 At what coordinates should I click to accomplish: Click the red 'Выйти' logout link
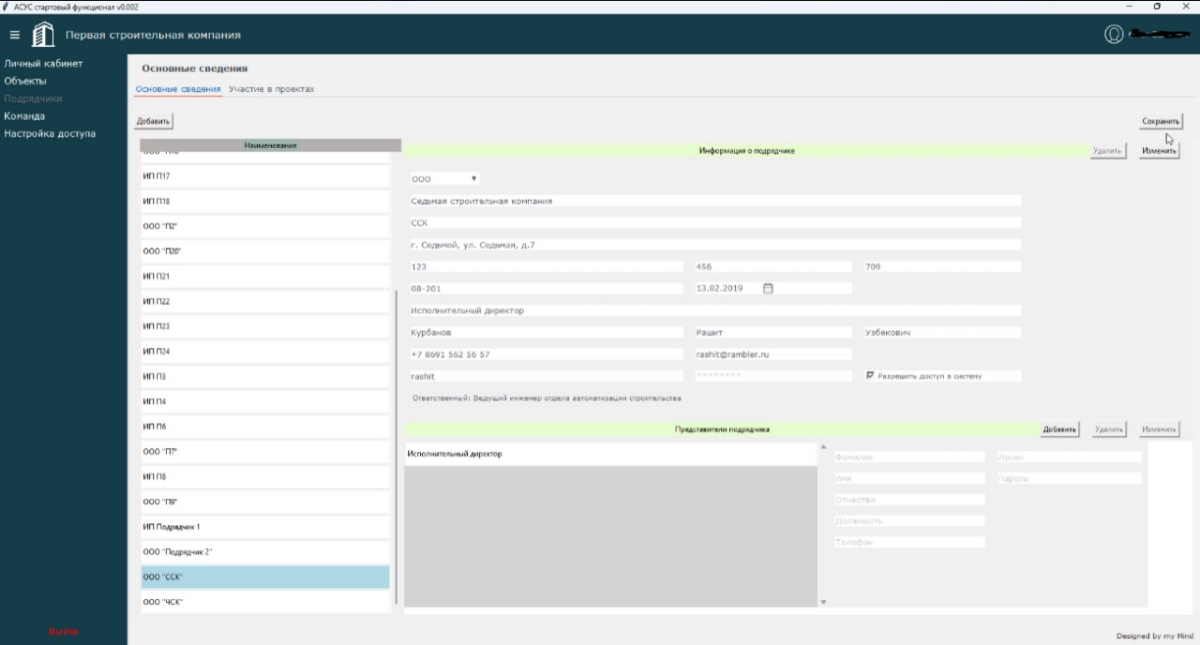coord(64,631)
